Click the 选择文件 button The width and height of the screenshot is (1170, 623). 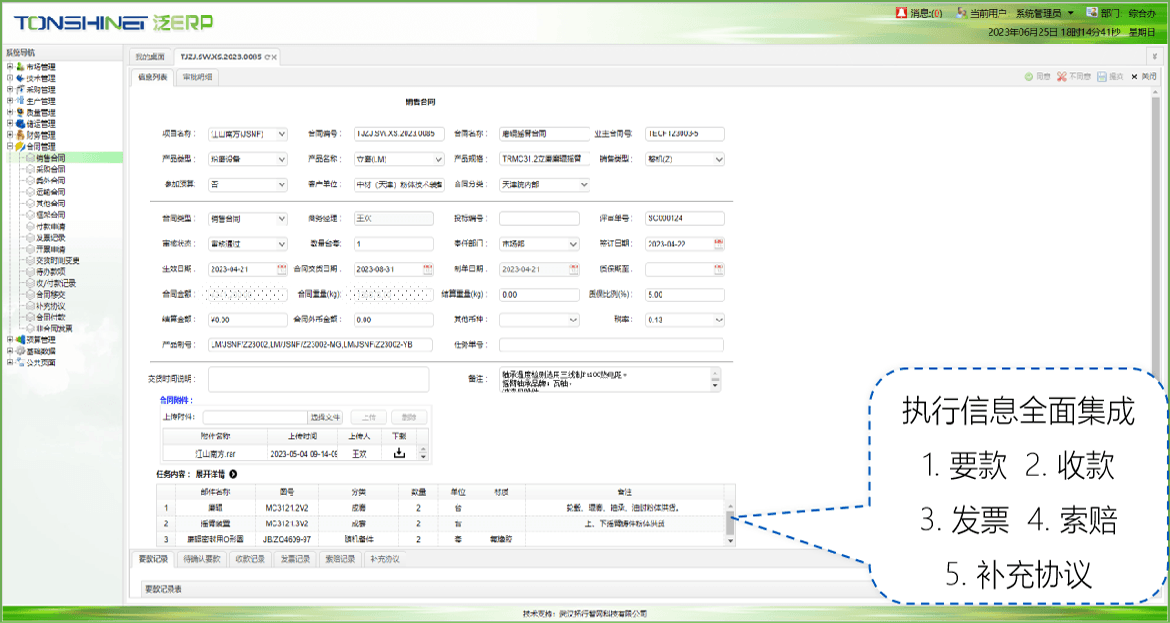click(x=326, y=417)
